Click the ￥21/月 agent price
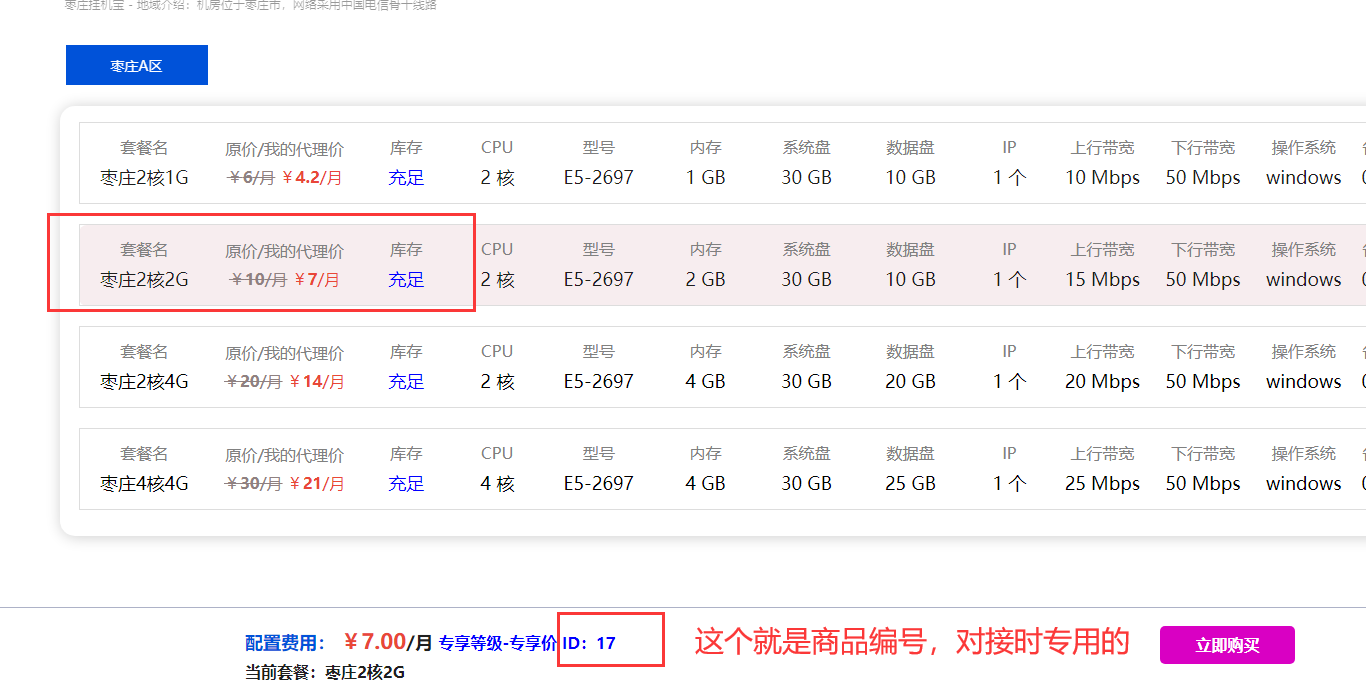 pos(316,484)
